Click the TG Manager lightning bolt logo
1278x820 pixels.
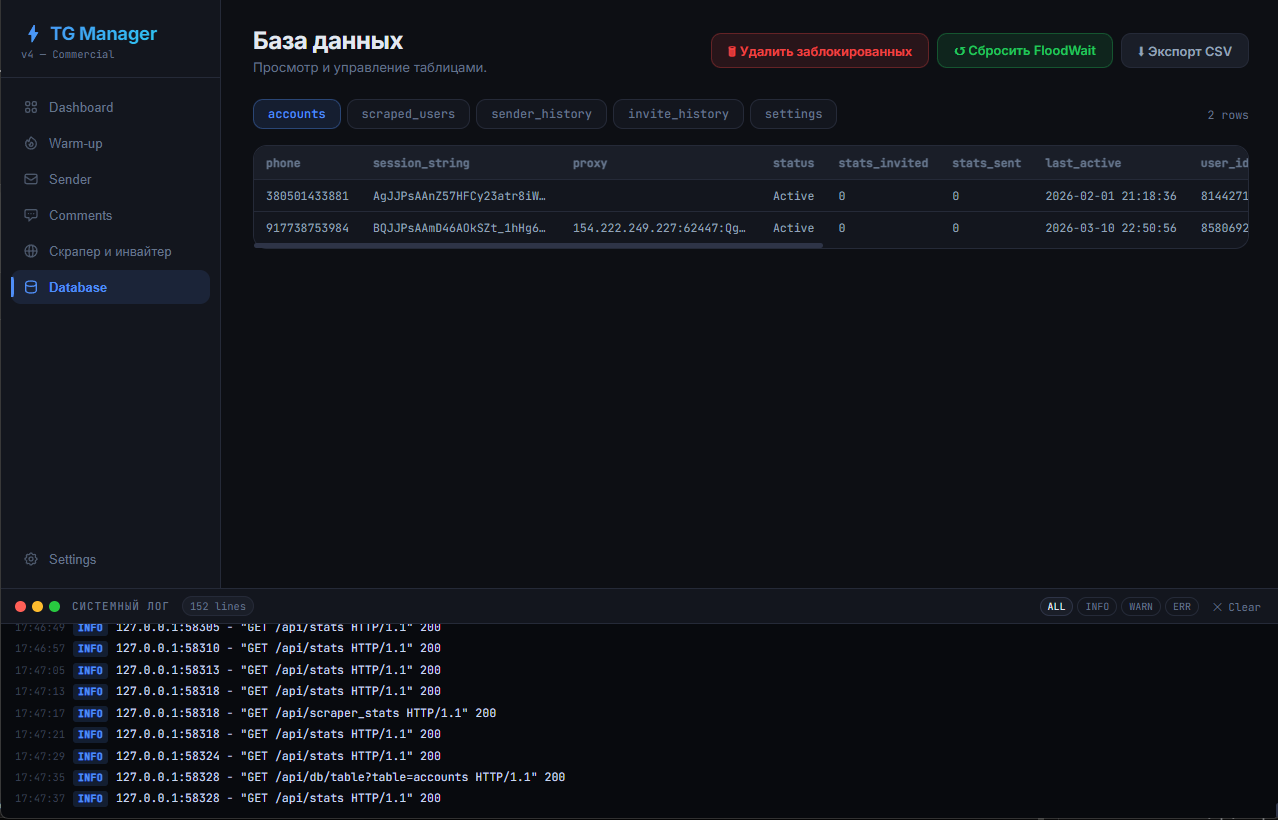[33, 34]
